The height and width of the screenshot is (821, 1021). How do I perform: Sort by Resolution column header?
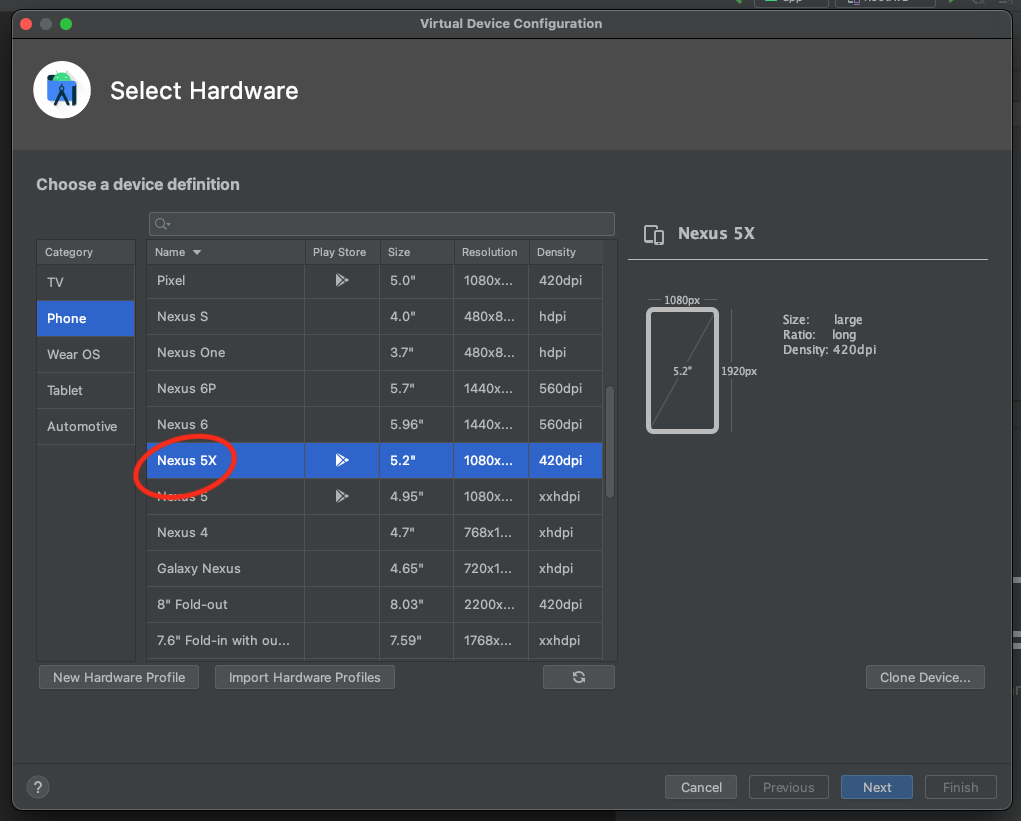(x=491, y=252)
